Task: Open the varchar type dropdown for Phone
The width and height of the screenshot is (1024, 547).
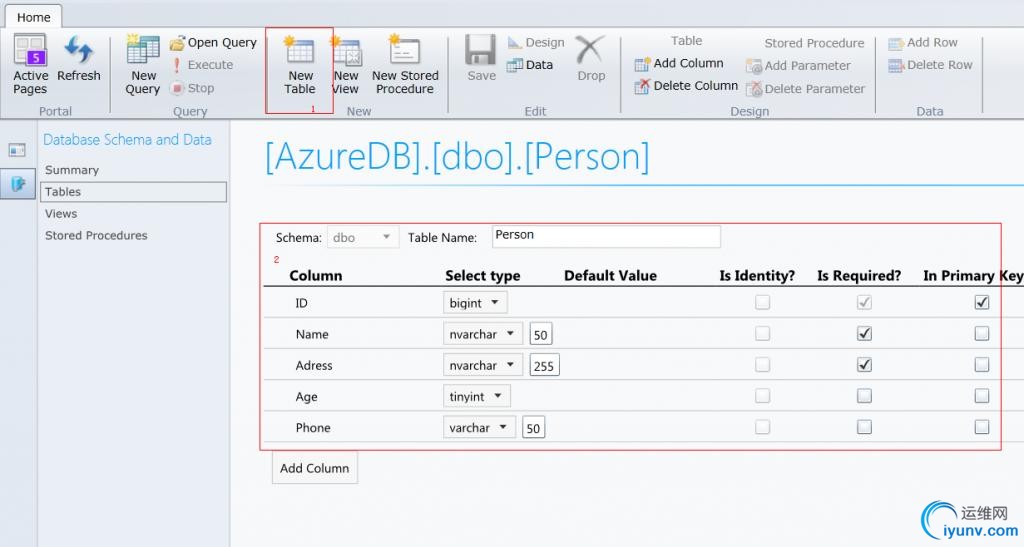Action: pos(479,428)
